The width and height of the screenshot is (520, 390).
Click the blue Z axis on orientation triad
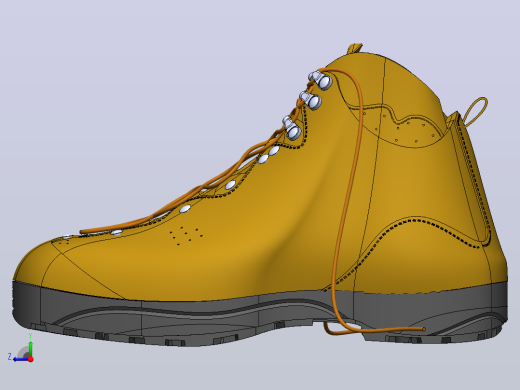(x=21, y=359)
